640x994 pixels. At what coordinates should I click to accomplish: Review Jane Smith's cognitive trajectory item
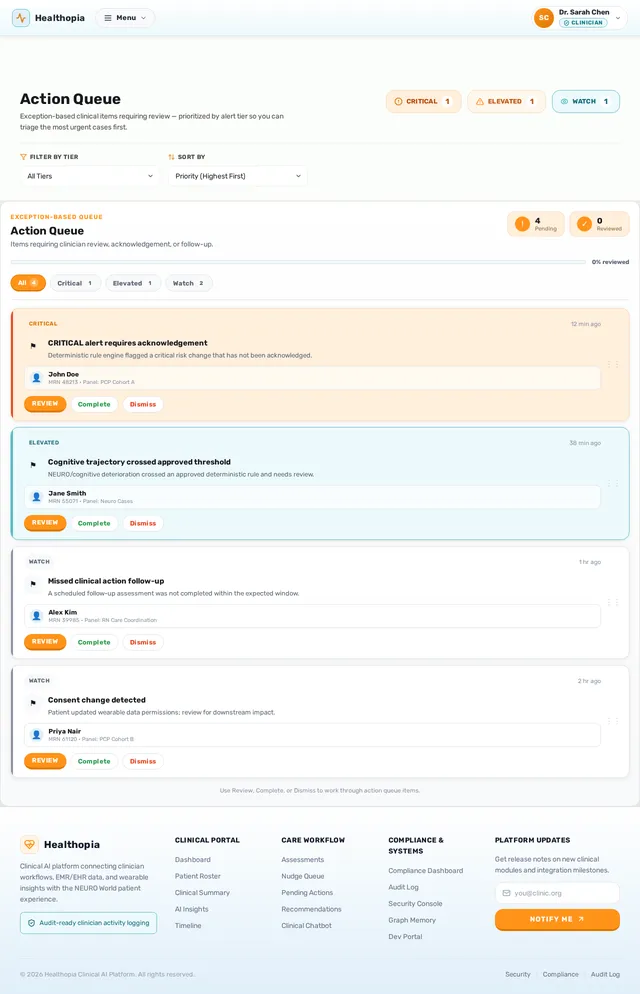[45, 523]
